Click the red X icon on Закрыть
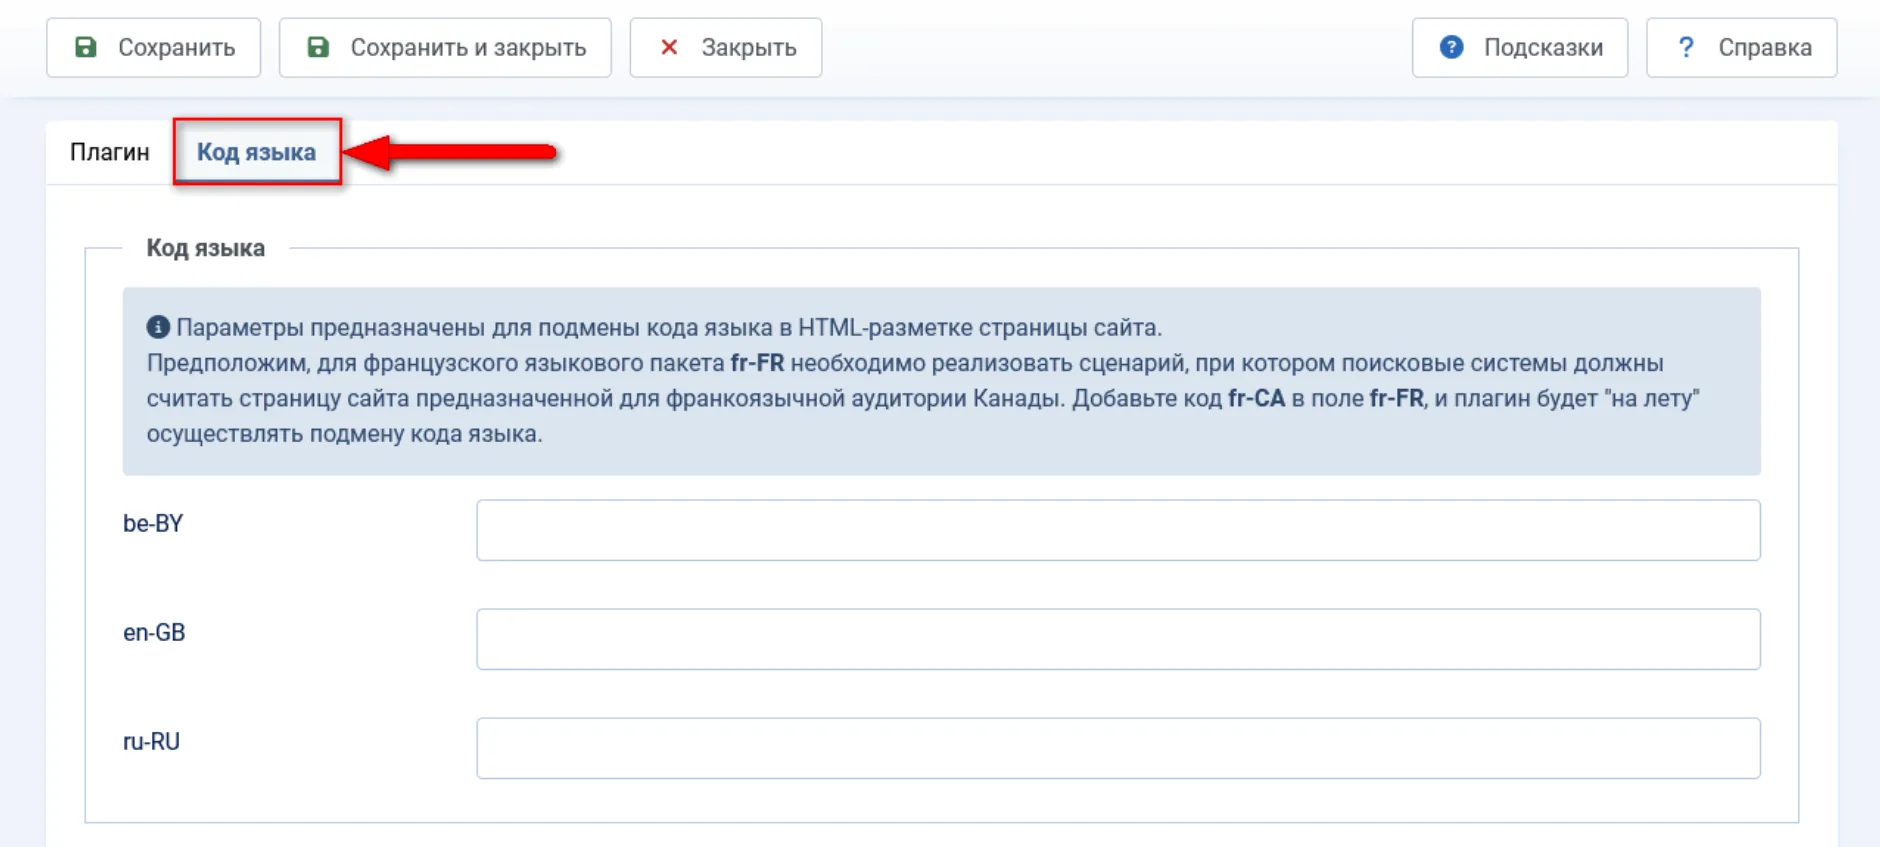This screenshot has height=847, width=1880. tap(669, 47)
